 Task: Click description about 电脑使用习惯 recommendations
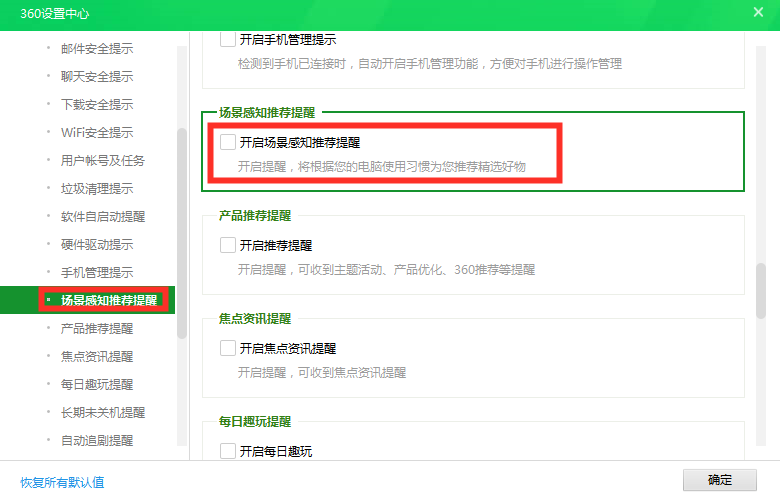pos(382,166)
